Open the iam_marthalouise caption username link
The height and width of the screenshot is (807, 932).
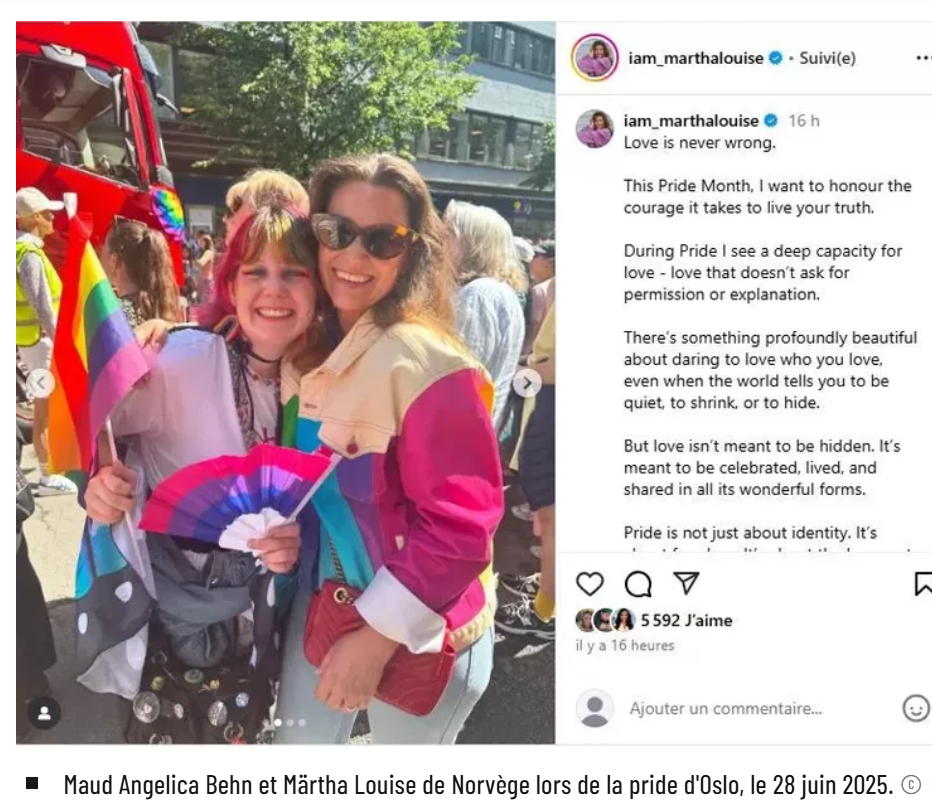691,121
